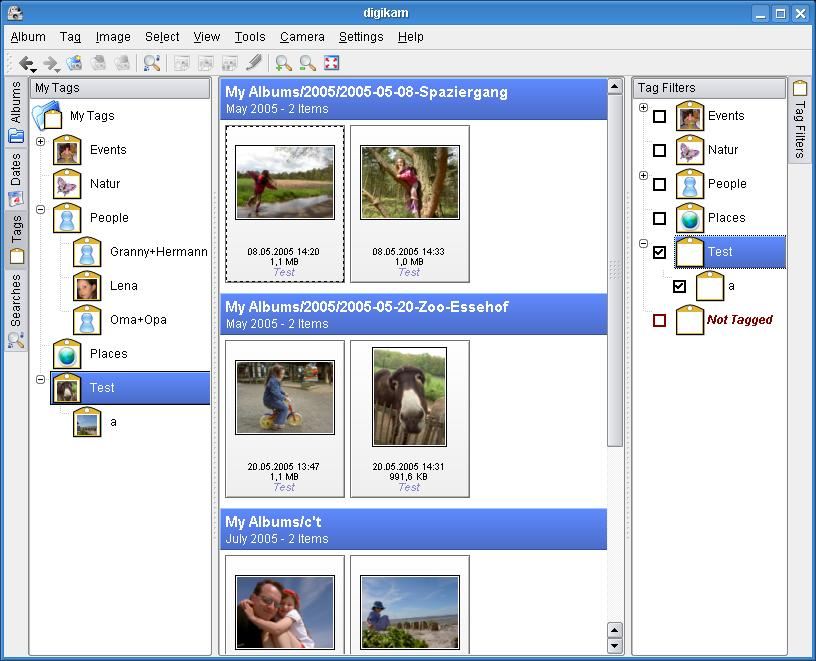Select the child on bicycle photo
The height and width of the screenshot is (661, 816).
[285, 397]
